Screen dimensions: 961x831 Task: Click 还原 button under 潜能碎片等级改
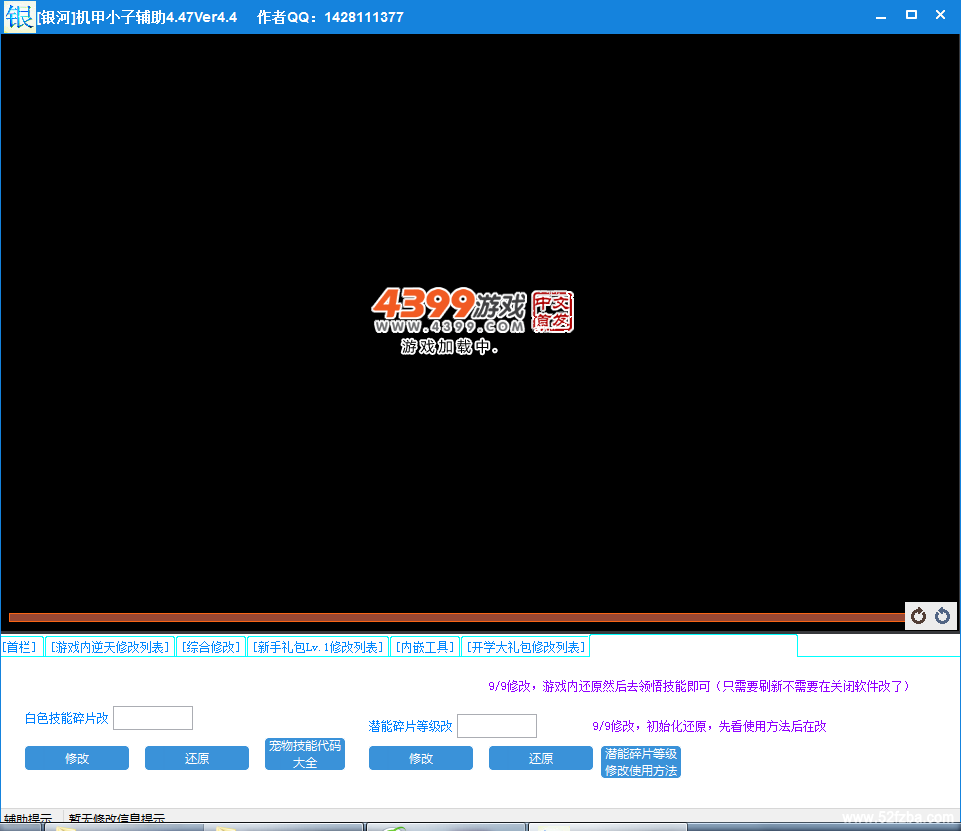[x=541, y=758]
